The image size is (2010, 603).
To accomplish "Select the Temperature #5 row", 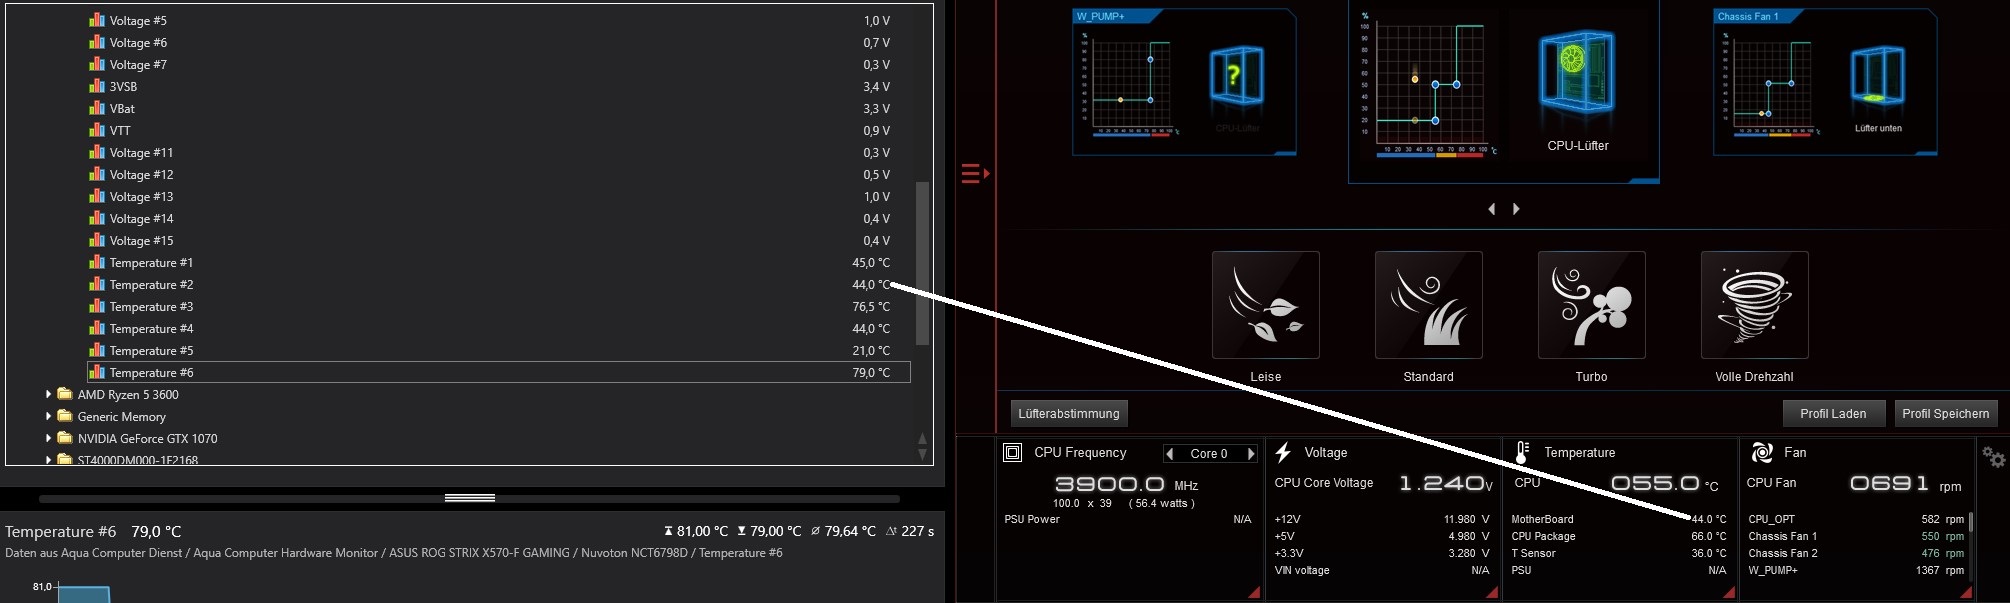I will (499, 350).
